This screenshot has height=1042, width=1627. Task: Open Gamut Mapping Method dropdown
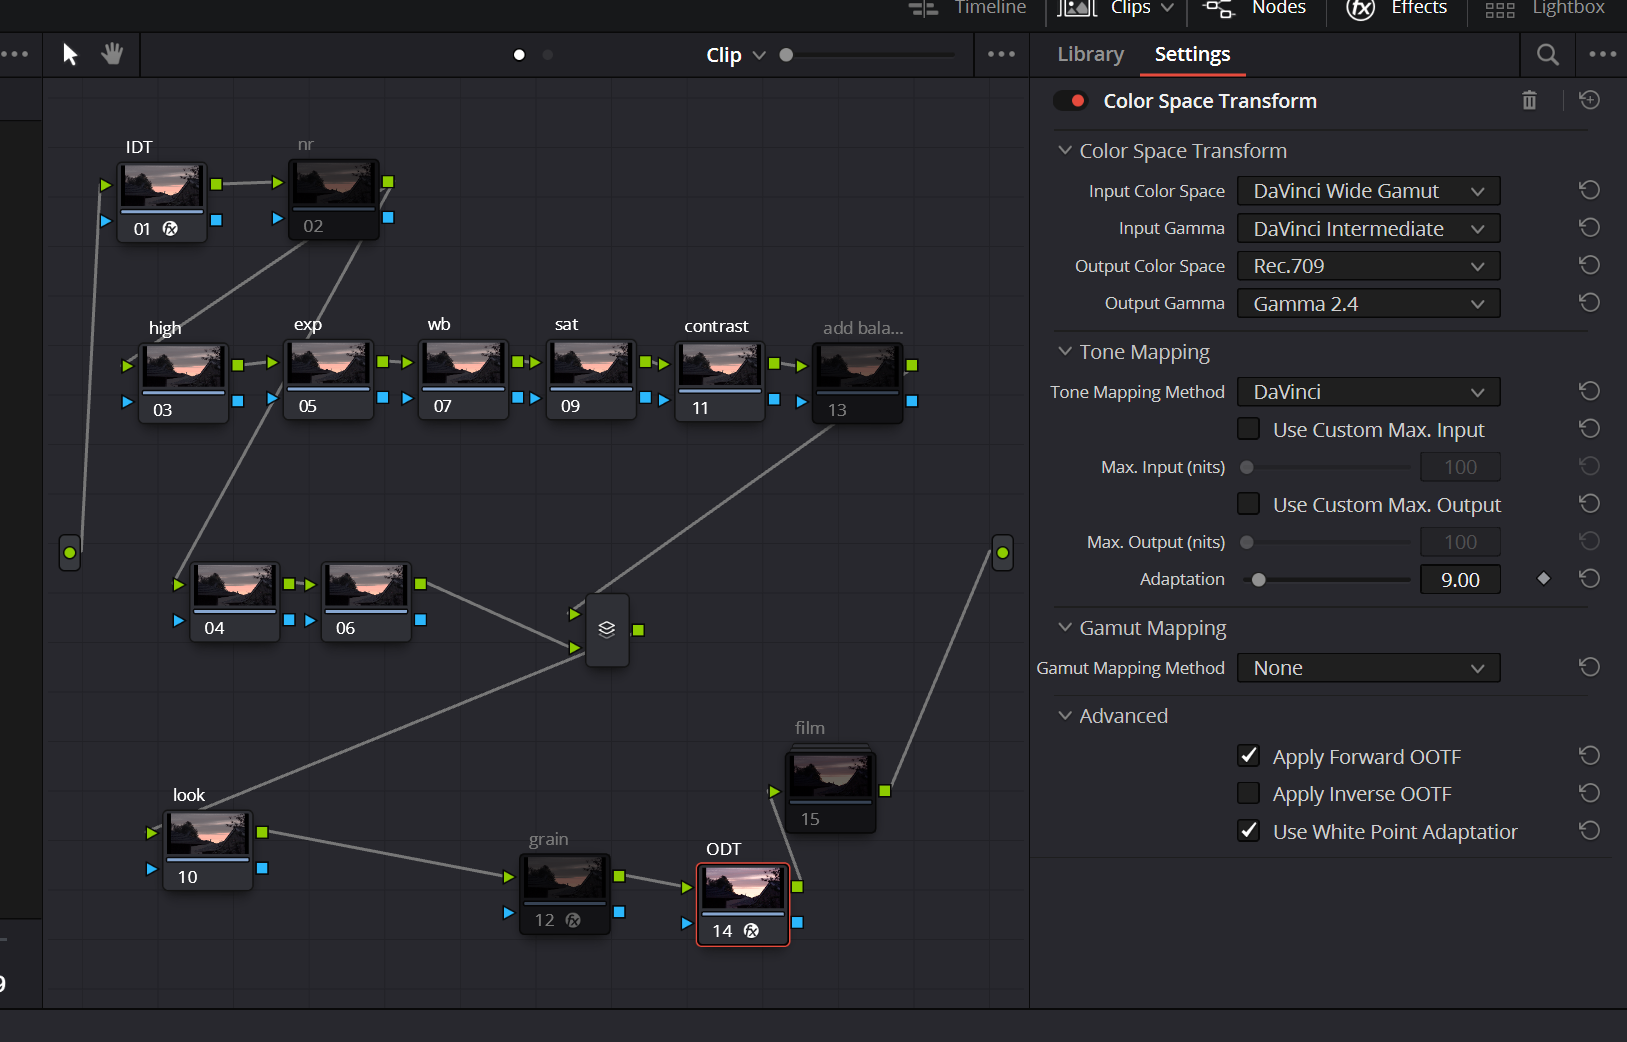(x=1369, y=668)
